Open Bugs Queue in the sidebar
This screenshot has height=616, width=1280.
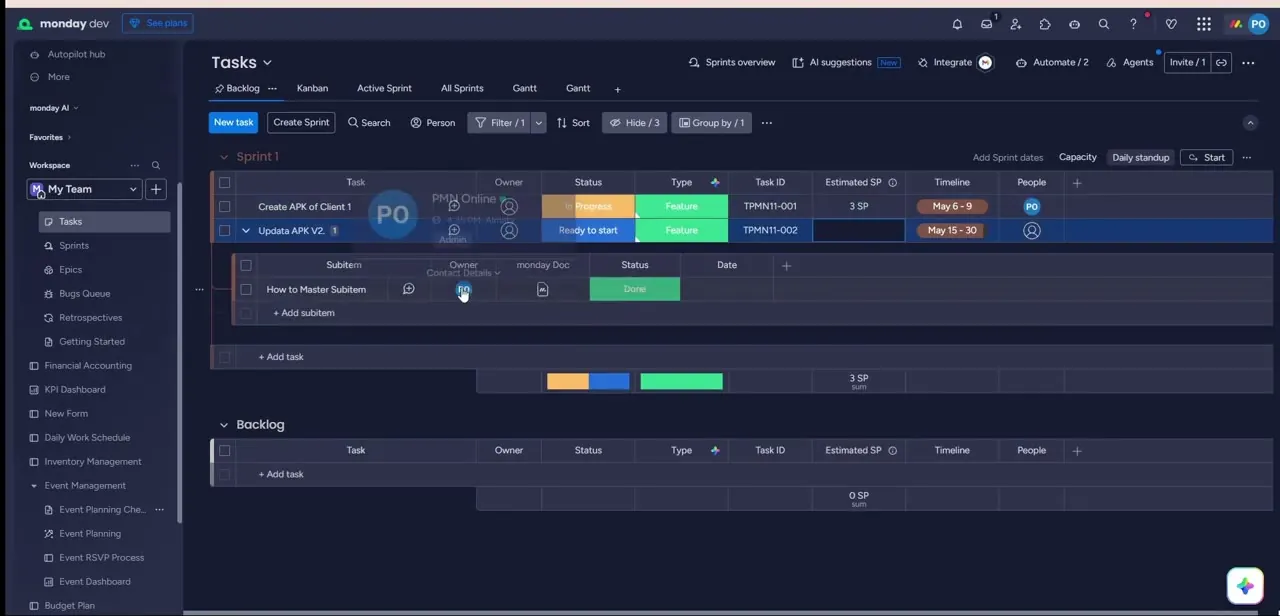click(84, 294)
